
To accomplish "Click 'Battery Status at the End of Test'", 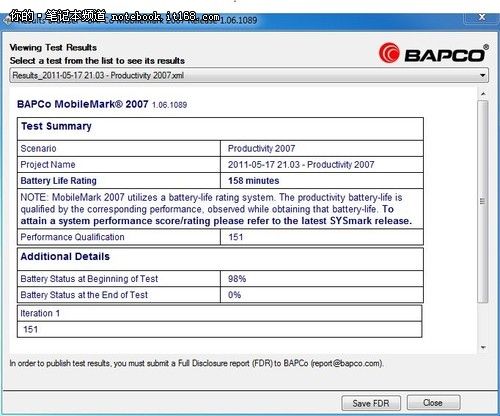I will pyautogui.click(x=84, y=295).
